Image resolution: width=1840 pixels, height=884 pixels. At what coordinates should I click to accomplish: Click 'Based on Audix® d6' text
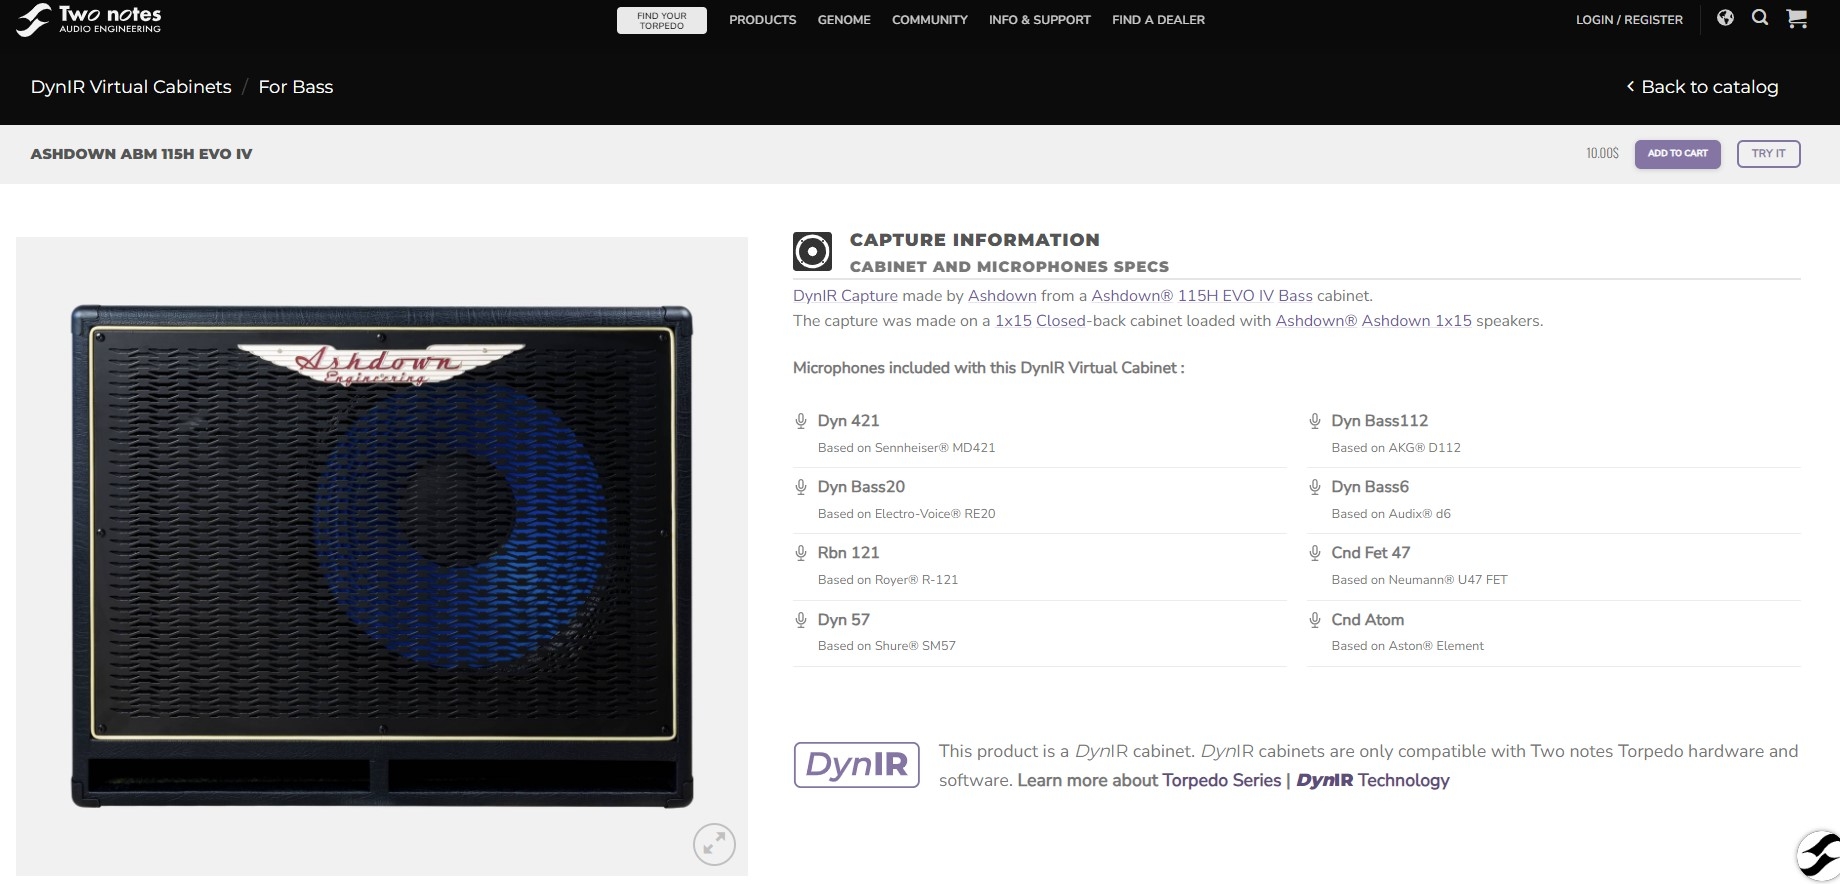click(1390, 514)
